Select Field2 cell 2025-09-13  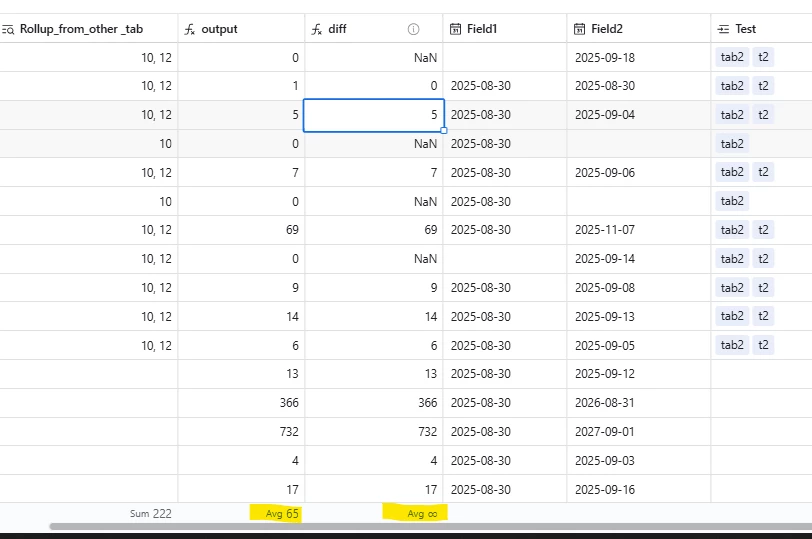pyautogui.click(x=639, y=316)
